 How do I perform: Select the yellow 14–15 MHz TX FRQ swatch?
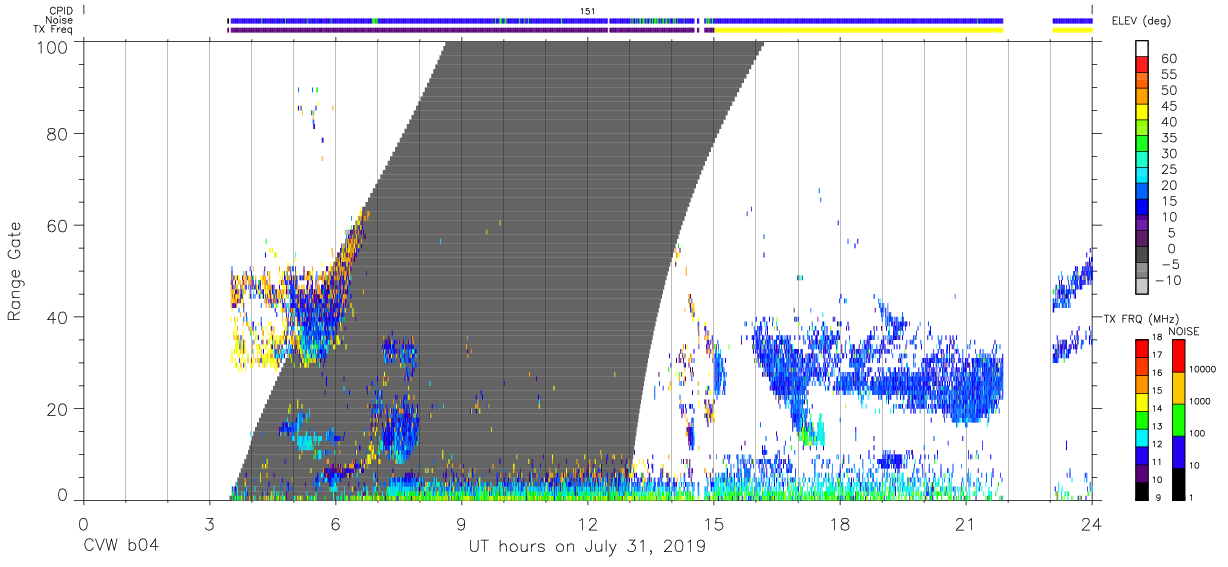1141,401
